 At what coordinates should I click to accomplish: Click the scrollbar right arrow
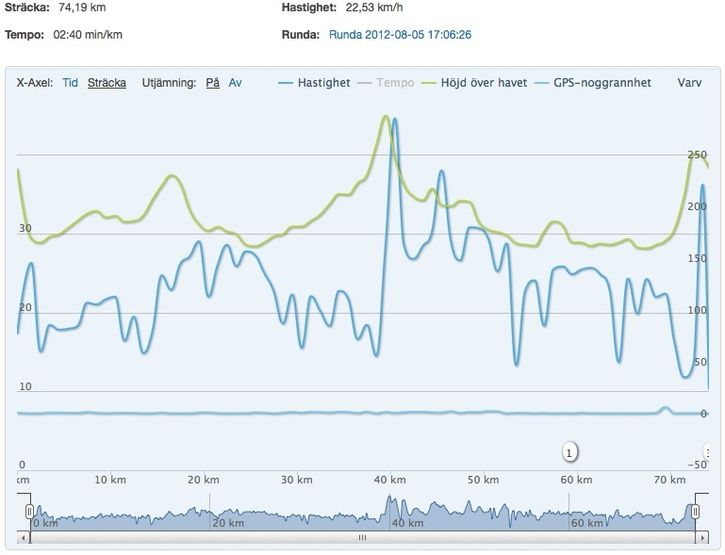click(x=699, y=537)
